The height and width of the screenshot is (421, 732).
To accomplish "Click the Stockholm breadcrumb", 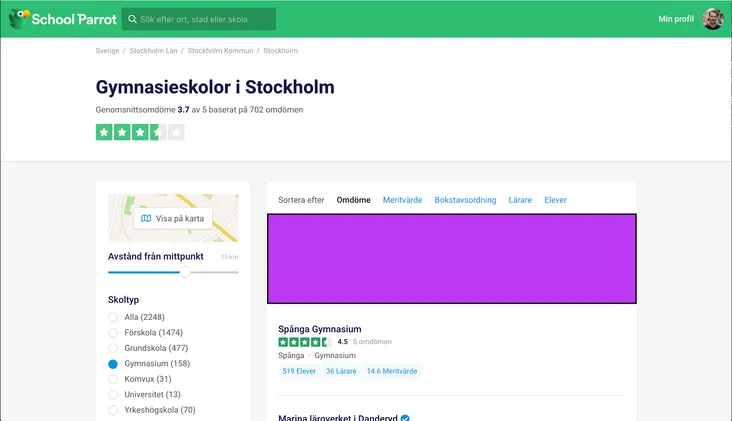I will pyautogui.click(x=281, y=50).
